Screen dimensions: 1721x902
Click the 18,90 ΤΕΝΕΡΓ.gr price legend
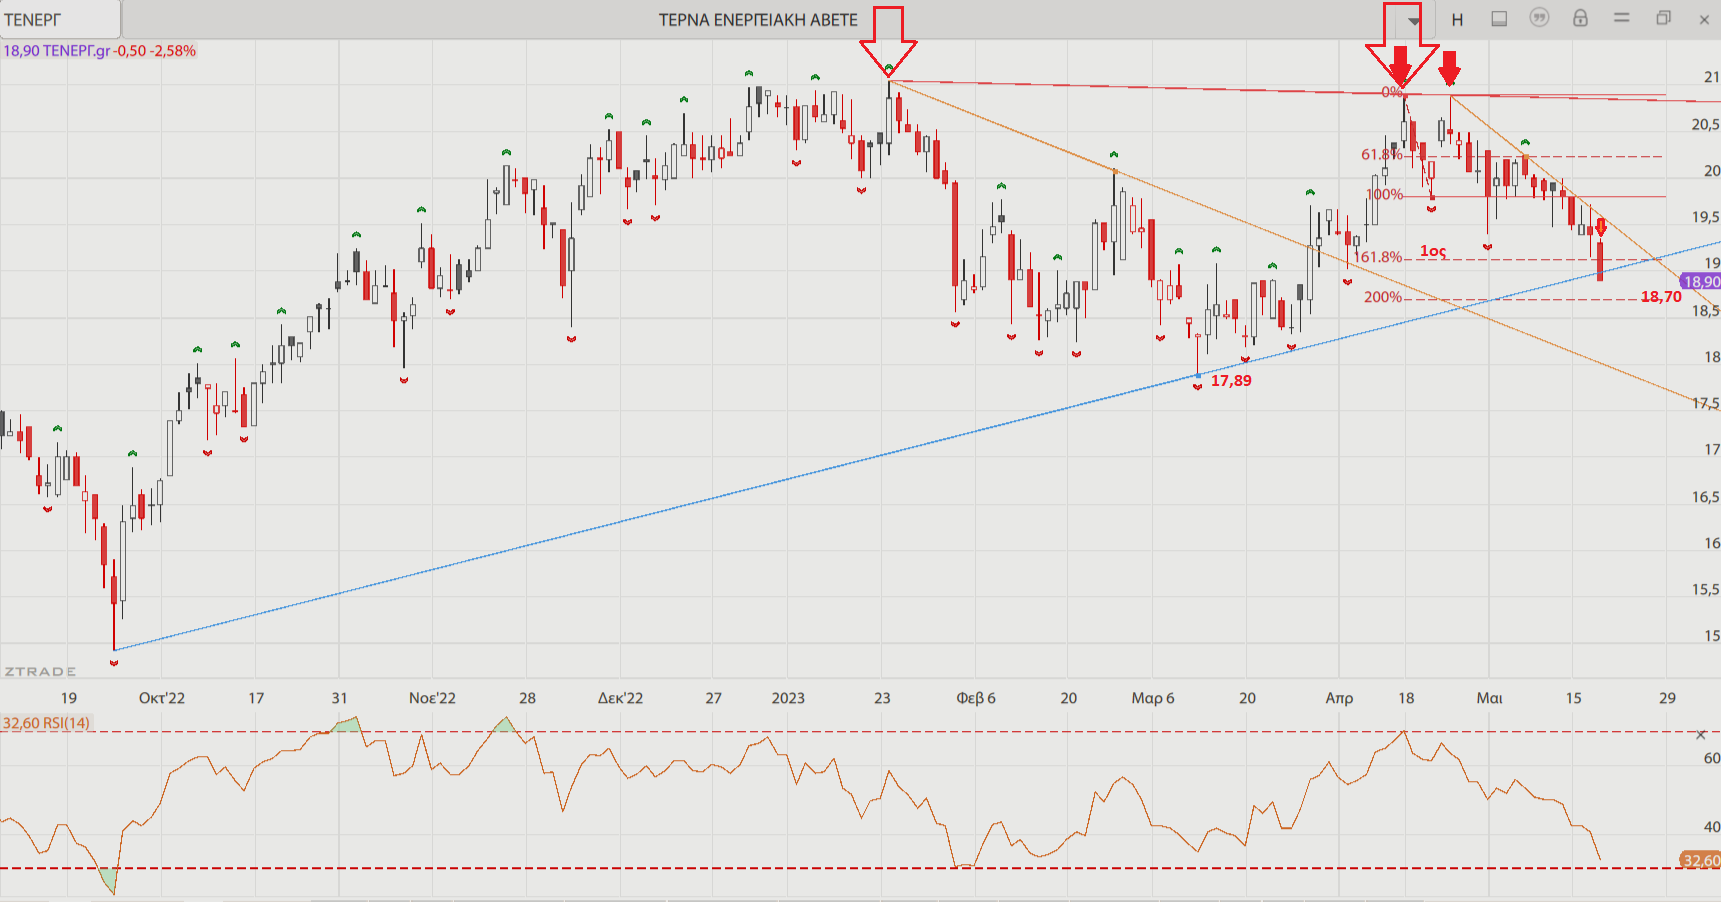tap(99, 51)
